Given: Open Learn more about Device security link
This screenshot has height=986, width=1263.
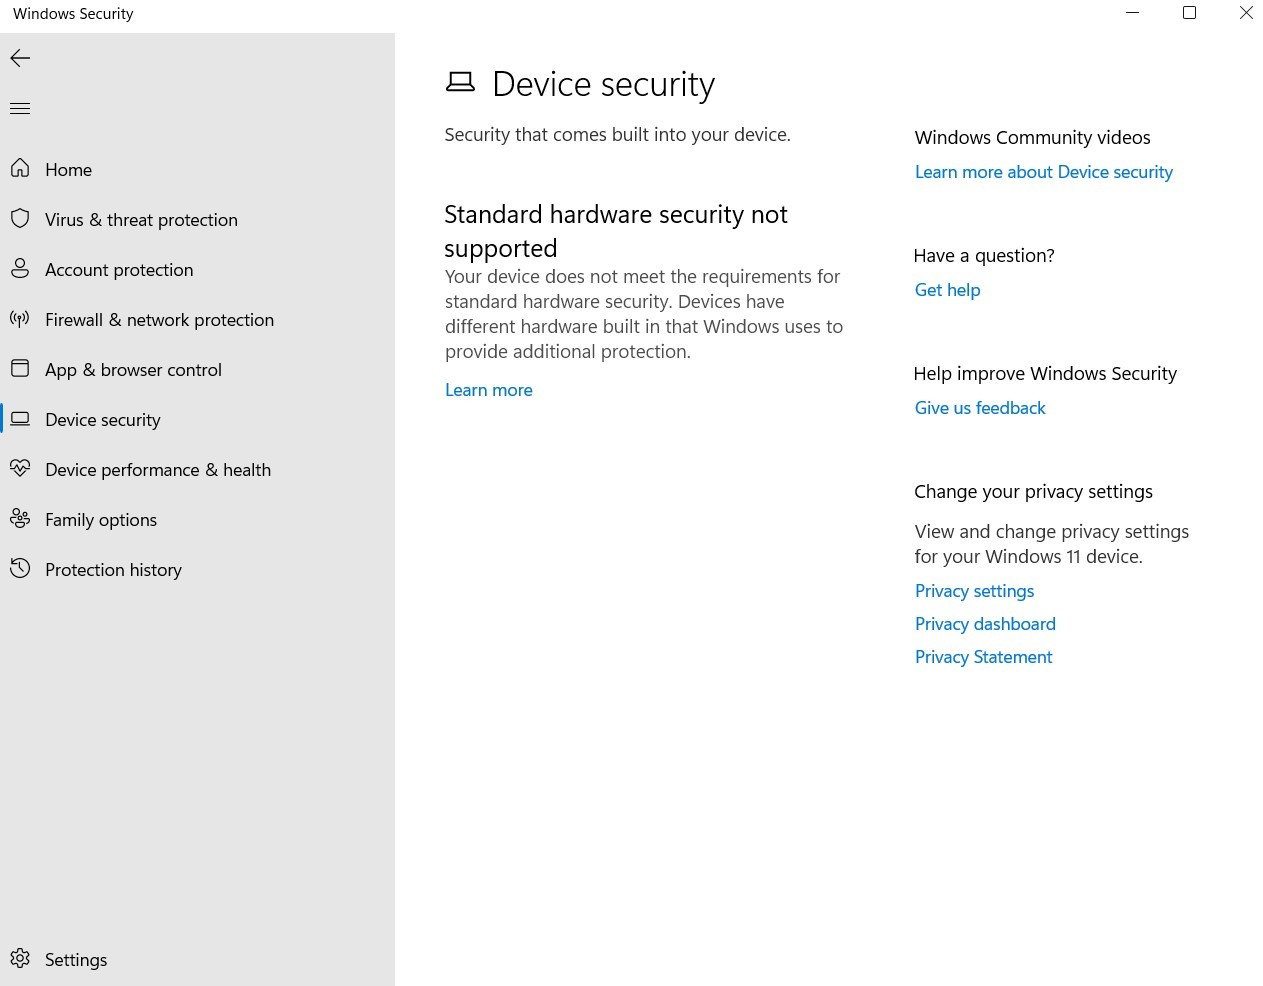Looking at the screenshot, I should coord(1043,172).
